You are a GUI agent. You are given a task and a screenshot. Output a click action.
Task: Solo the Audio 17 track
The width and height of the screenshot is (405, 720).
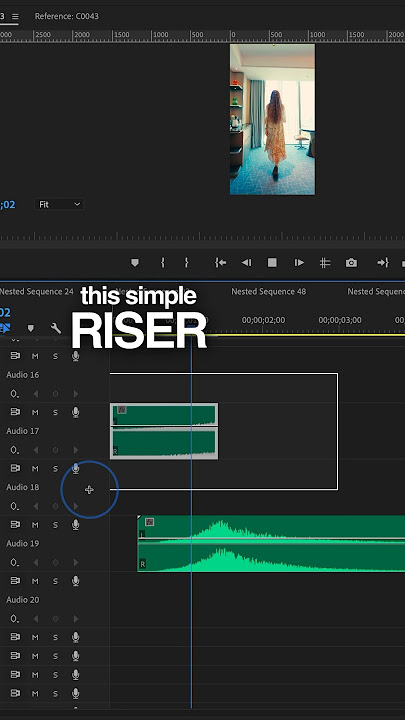click(x=55, y=412)
